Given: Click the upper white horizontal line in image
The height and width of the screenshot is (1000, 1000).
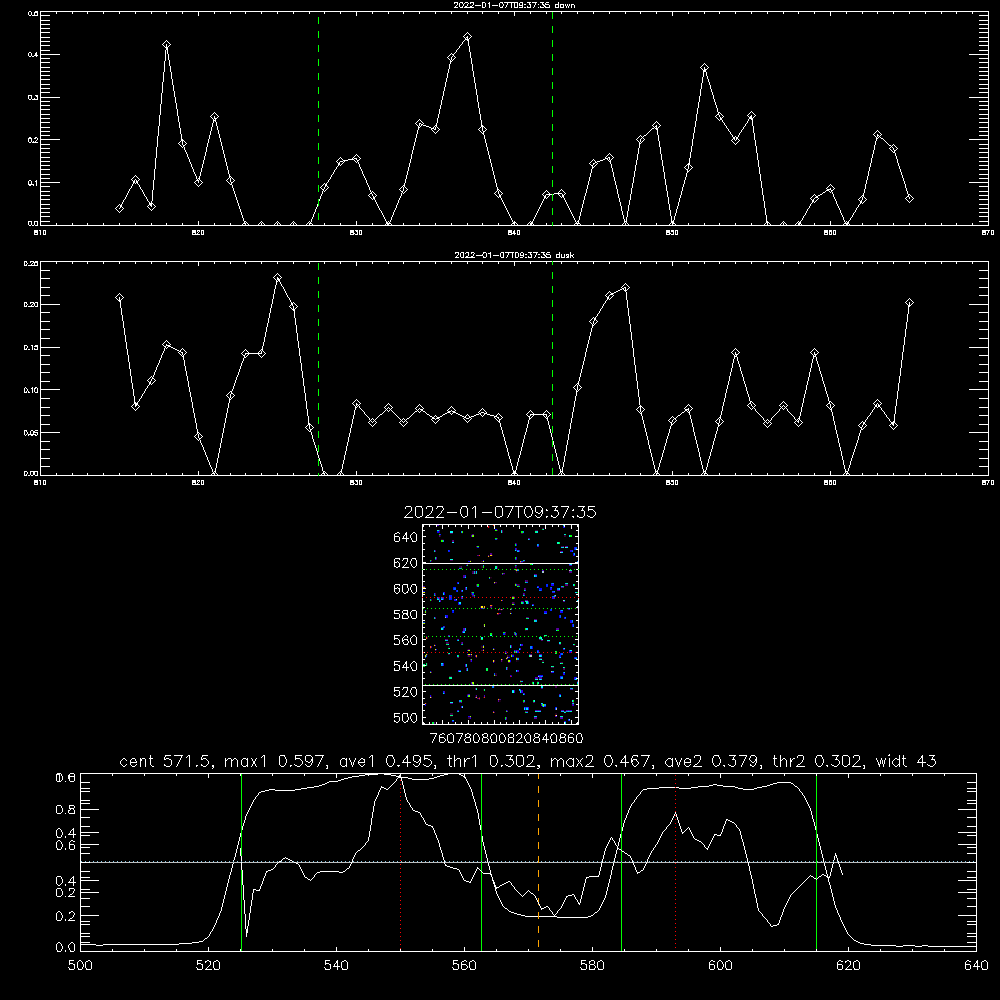Looking at the screenshot, I should [x=500, y=563].
